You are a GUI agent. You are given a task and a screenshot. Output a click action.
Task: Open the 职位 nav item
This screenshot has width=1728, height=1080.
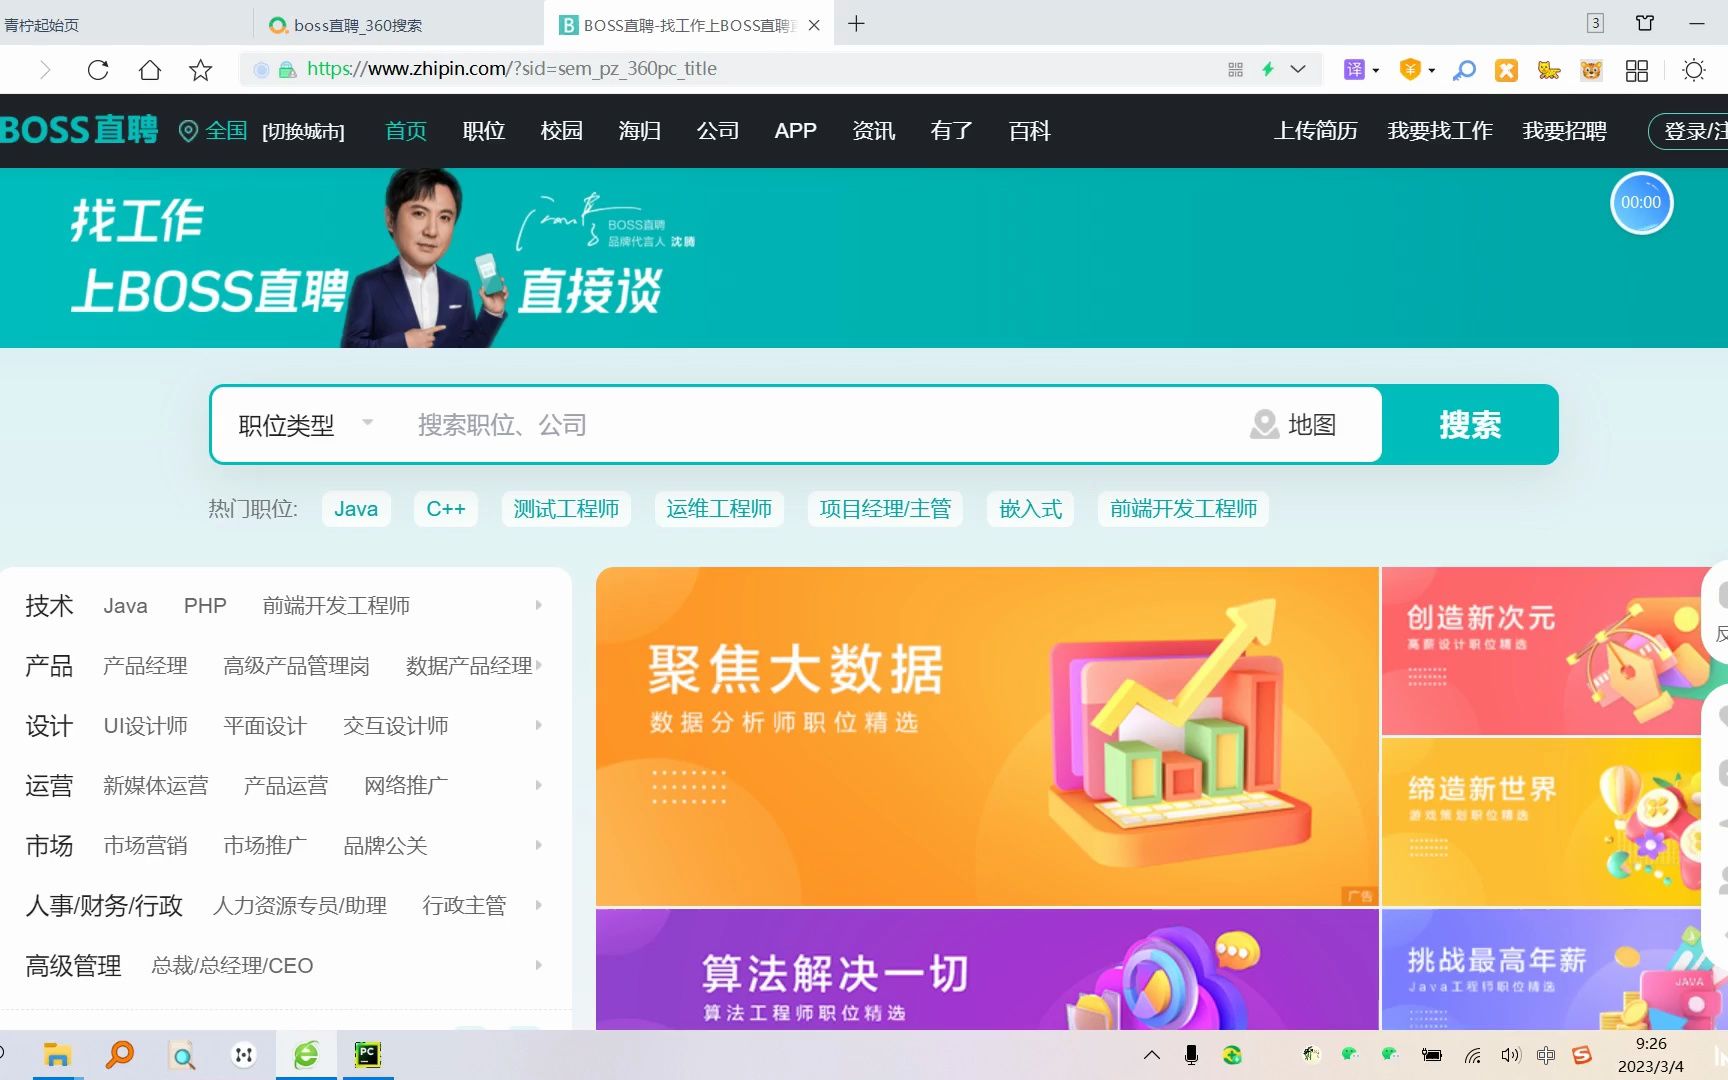click(x=484, y=131)
